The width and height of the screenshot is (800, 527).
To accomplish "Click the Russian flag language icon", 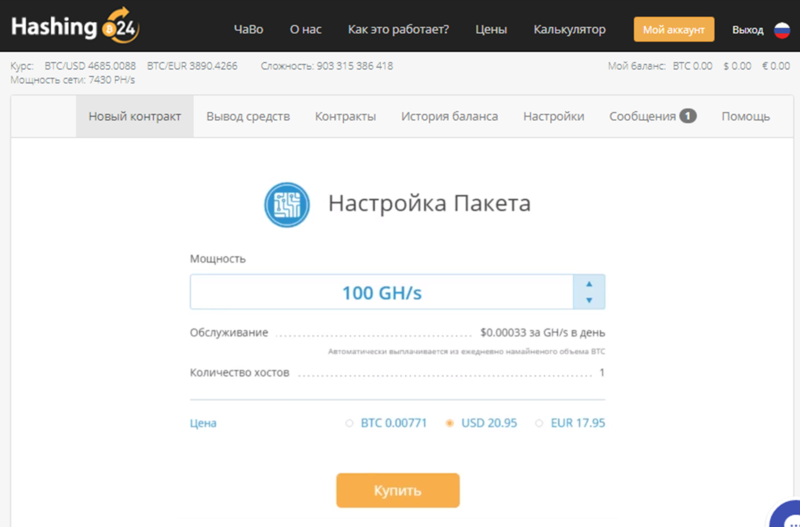I will coord(782,30).
